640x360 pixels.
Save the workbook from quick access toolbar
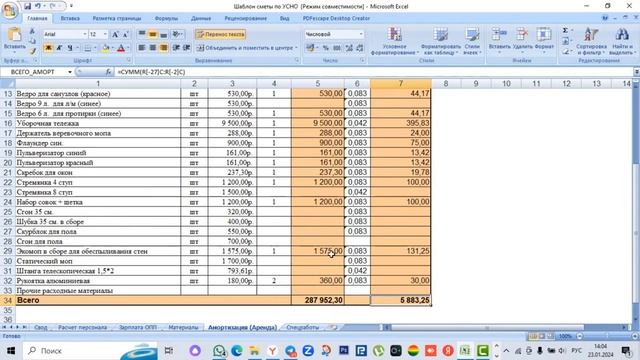27,6
